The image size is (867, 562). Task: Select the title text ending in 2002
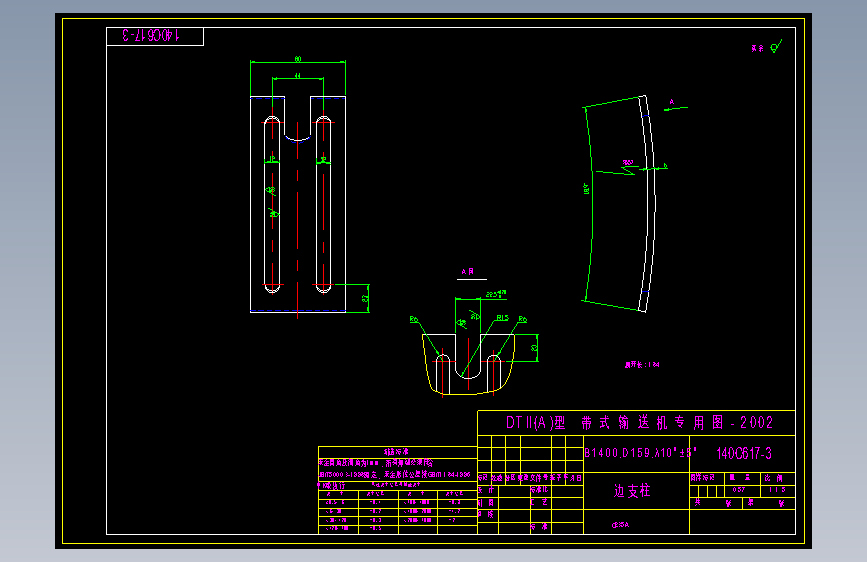click(639, 423)
